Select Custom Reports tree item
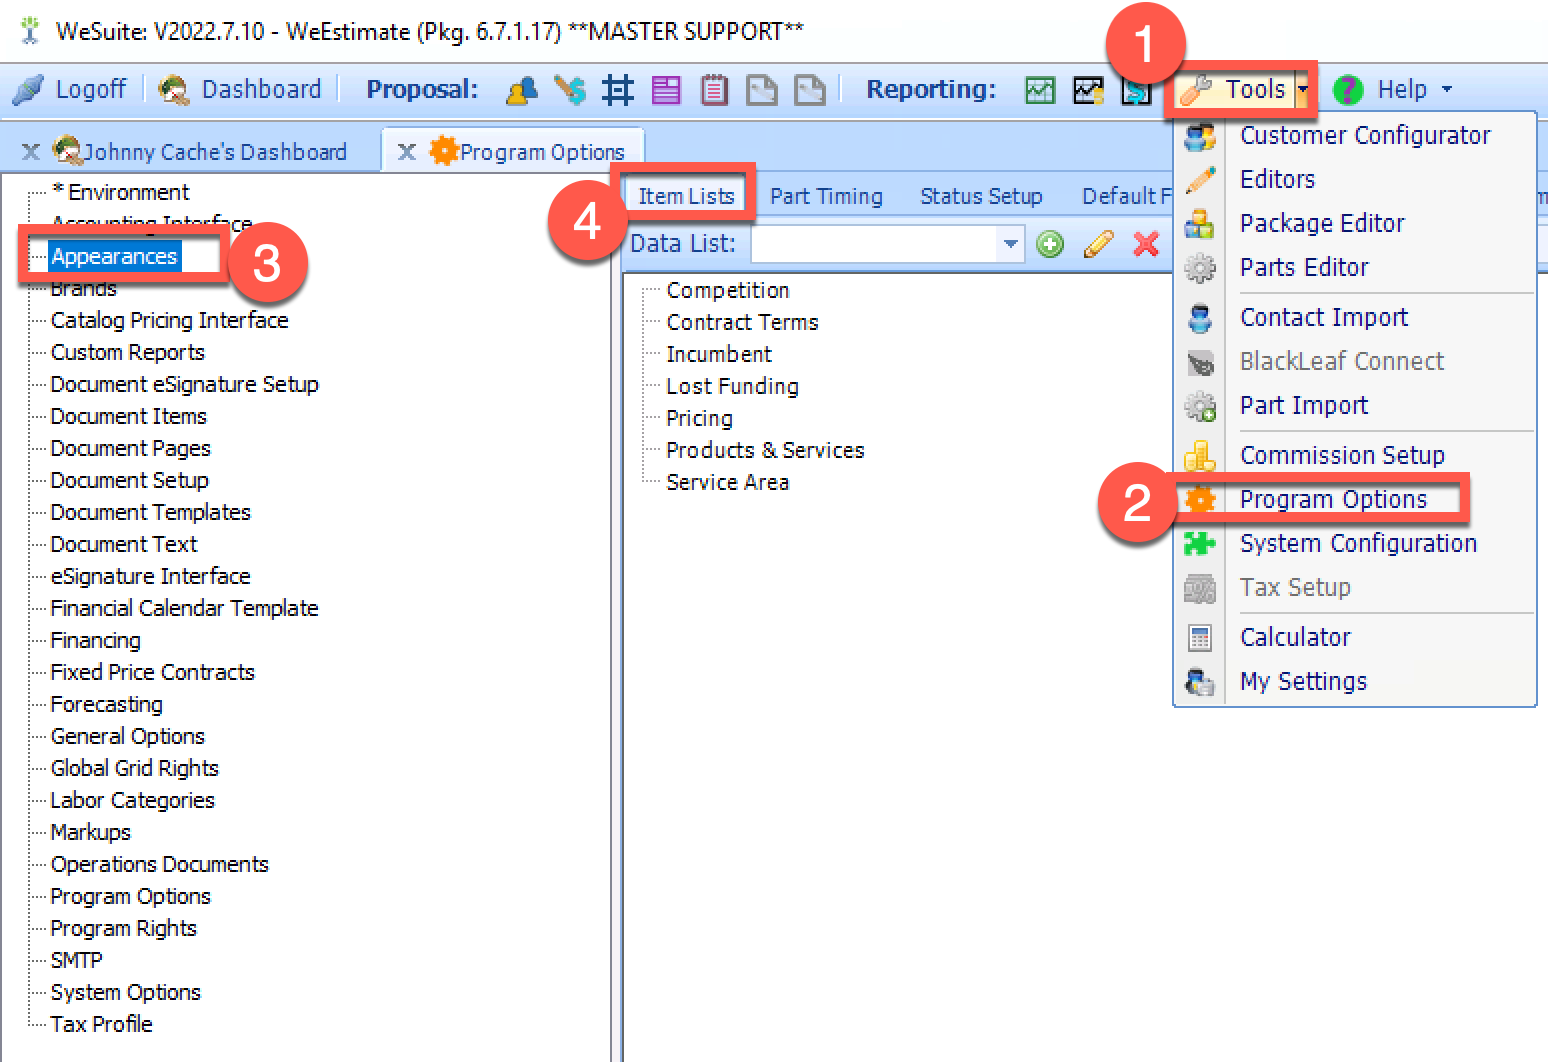Viewport: 1548px width, 1062px height. coord(127,352)
